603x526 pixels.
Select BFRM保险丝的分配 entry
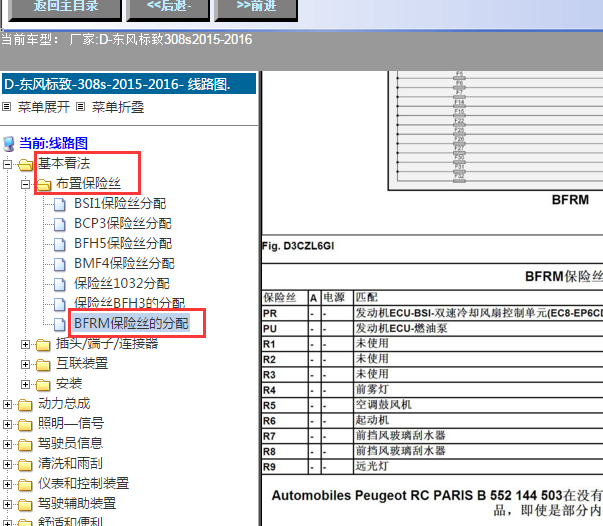tap(131, 323)
